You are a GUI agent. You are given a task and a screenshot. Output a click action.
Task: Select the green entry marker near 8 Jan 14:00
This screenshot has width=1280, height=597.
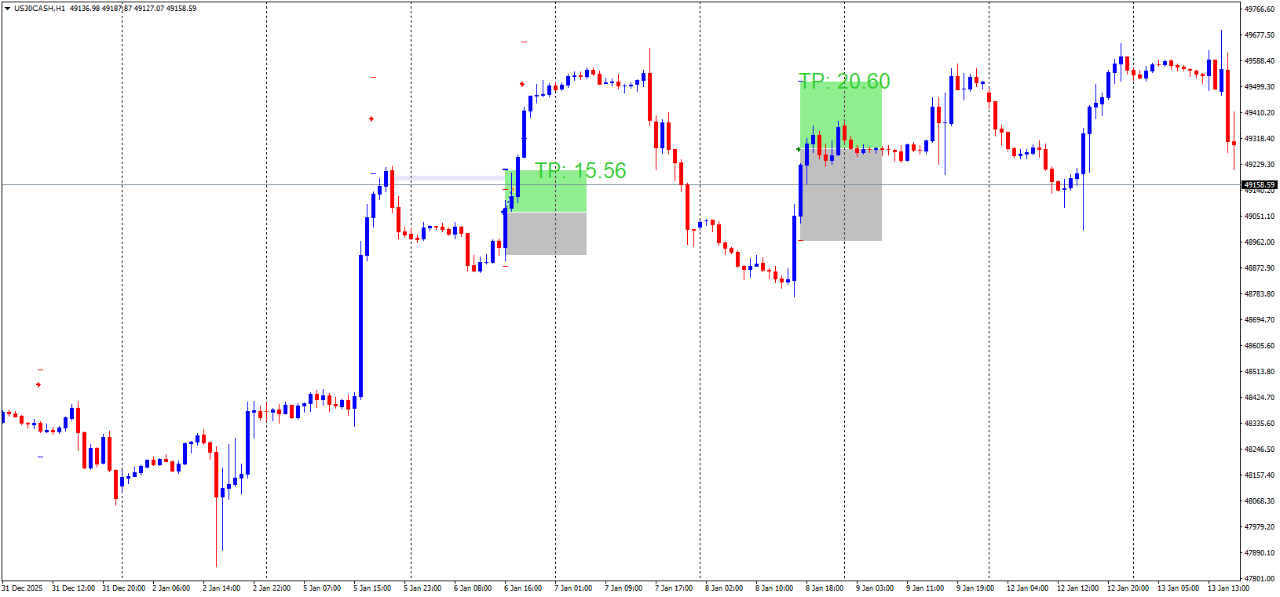point(798,148)
